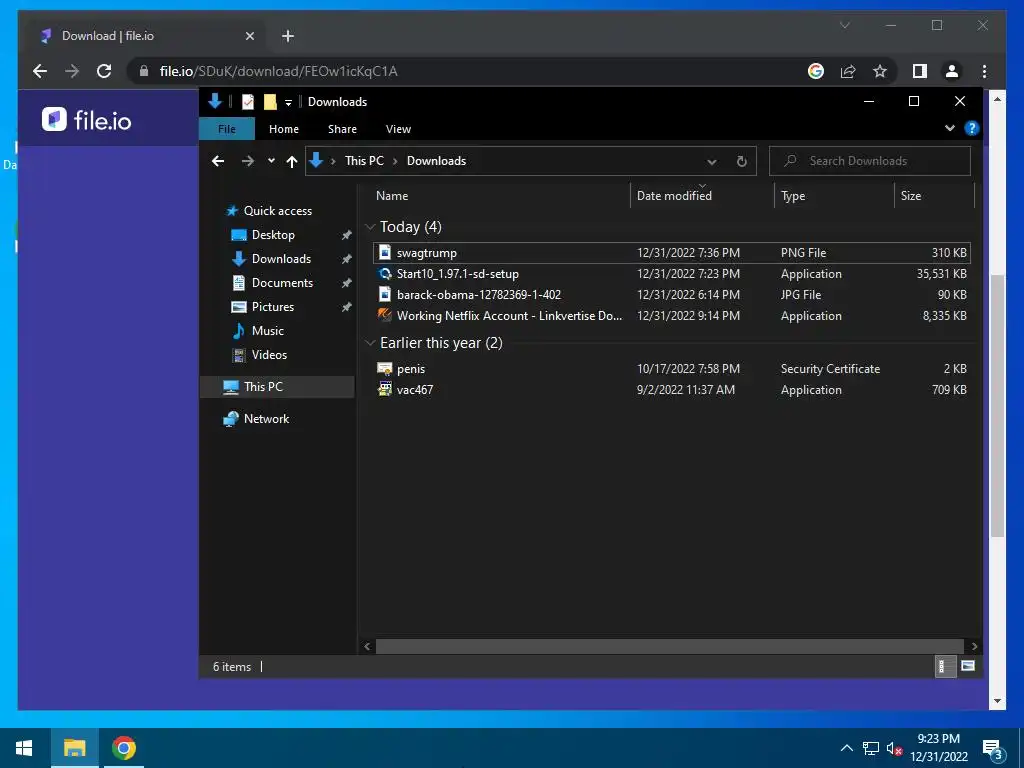Go back in the Chrome browser

click(40, 71)
